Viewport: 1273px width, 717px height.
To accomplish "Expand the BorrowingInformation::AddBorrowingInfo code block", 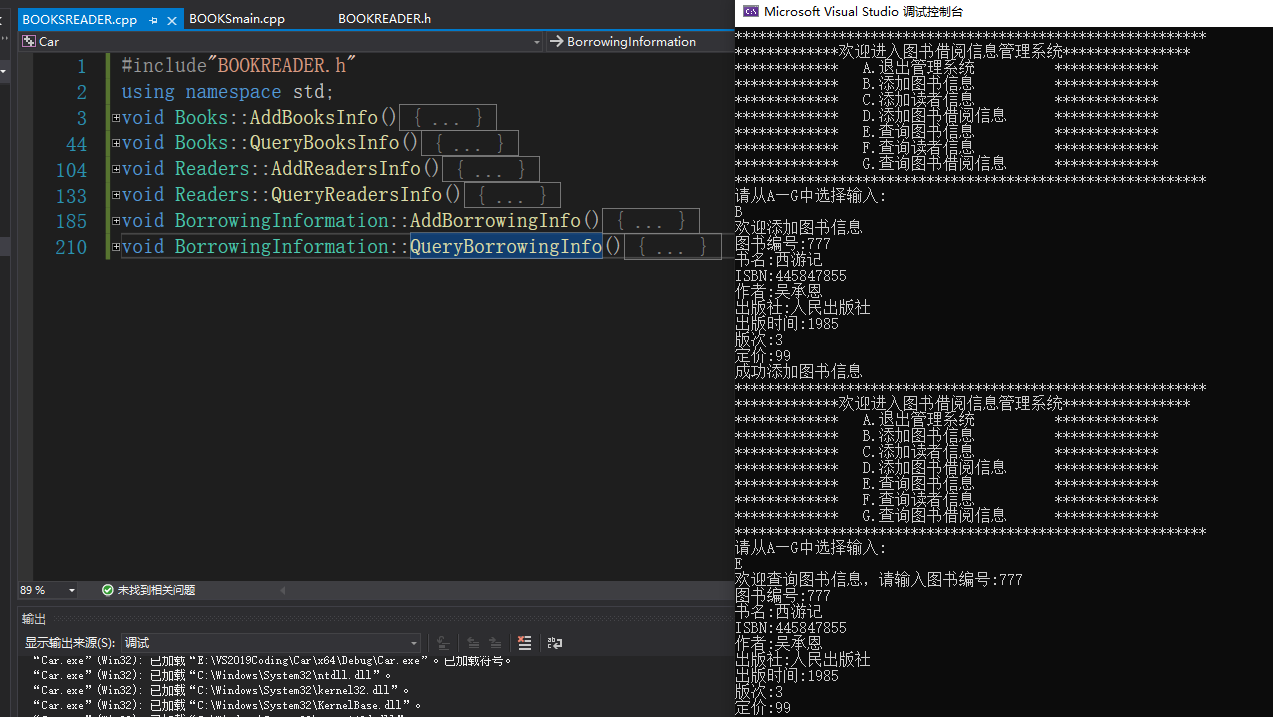I will tap(116, 221).
